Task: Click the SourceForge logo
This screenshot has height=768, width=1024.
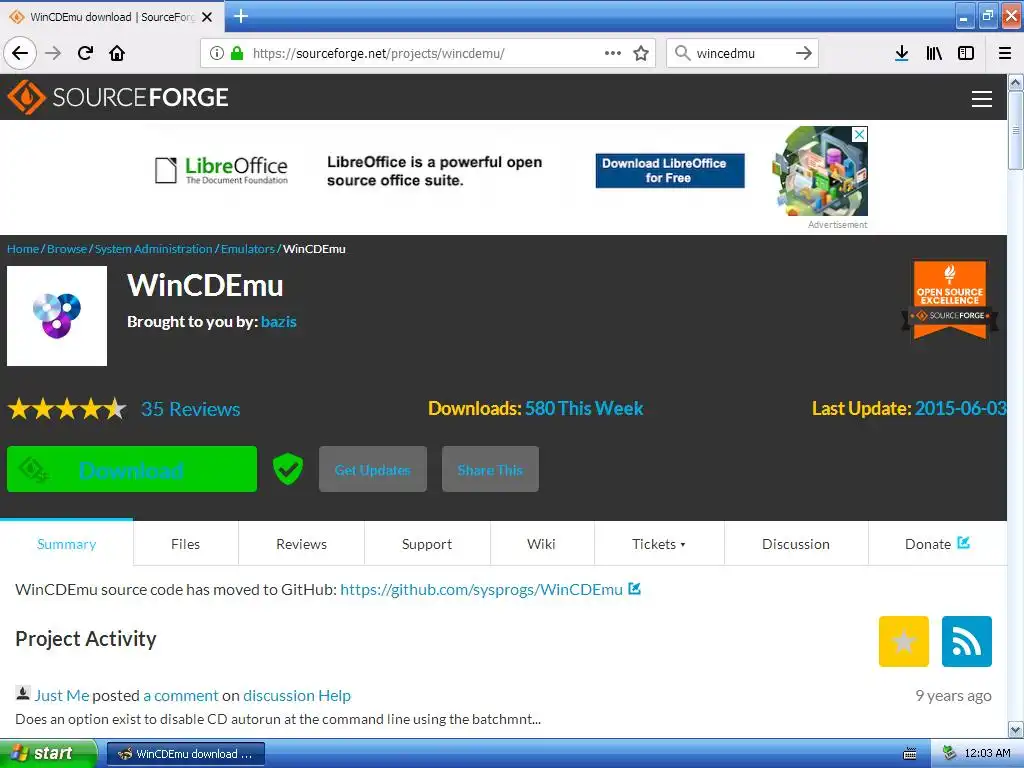Action: (x=118, y=97)
